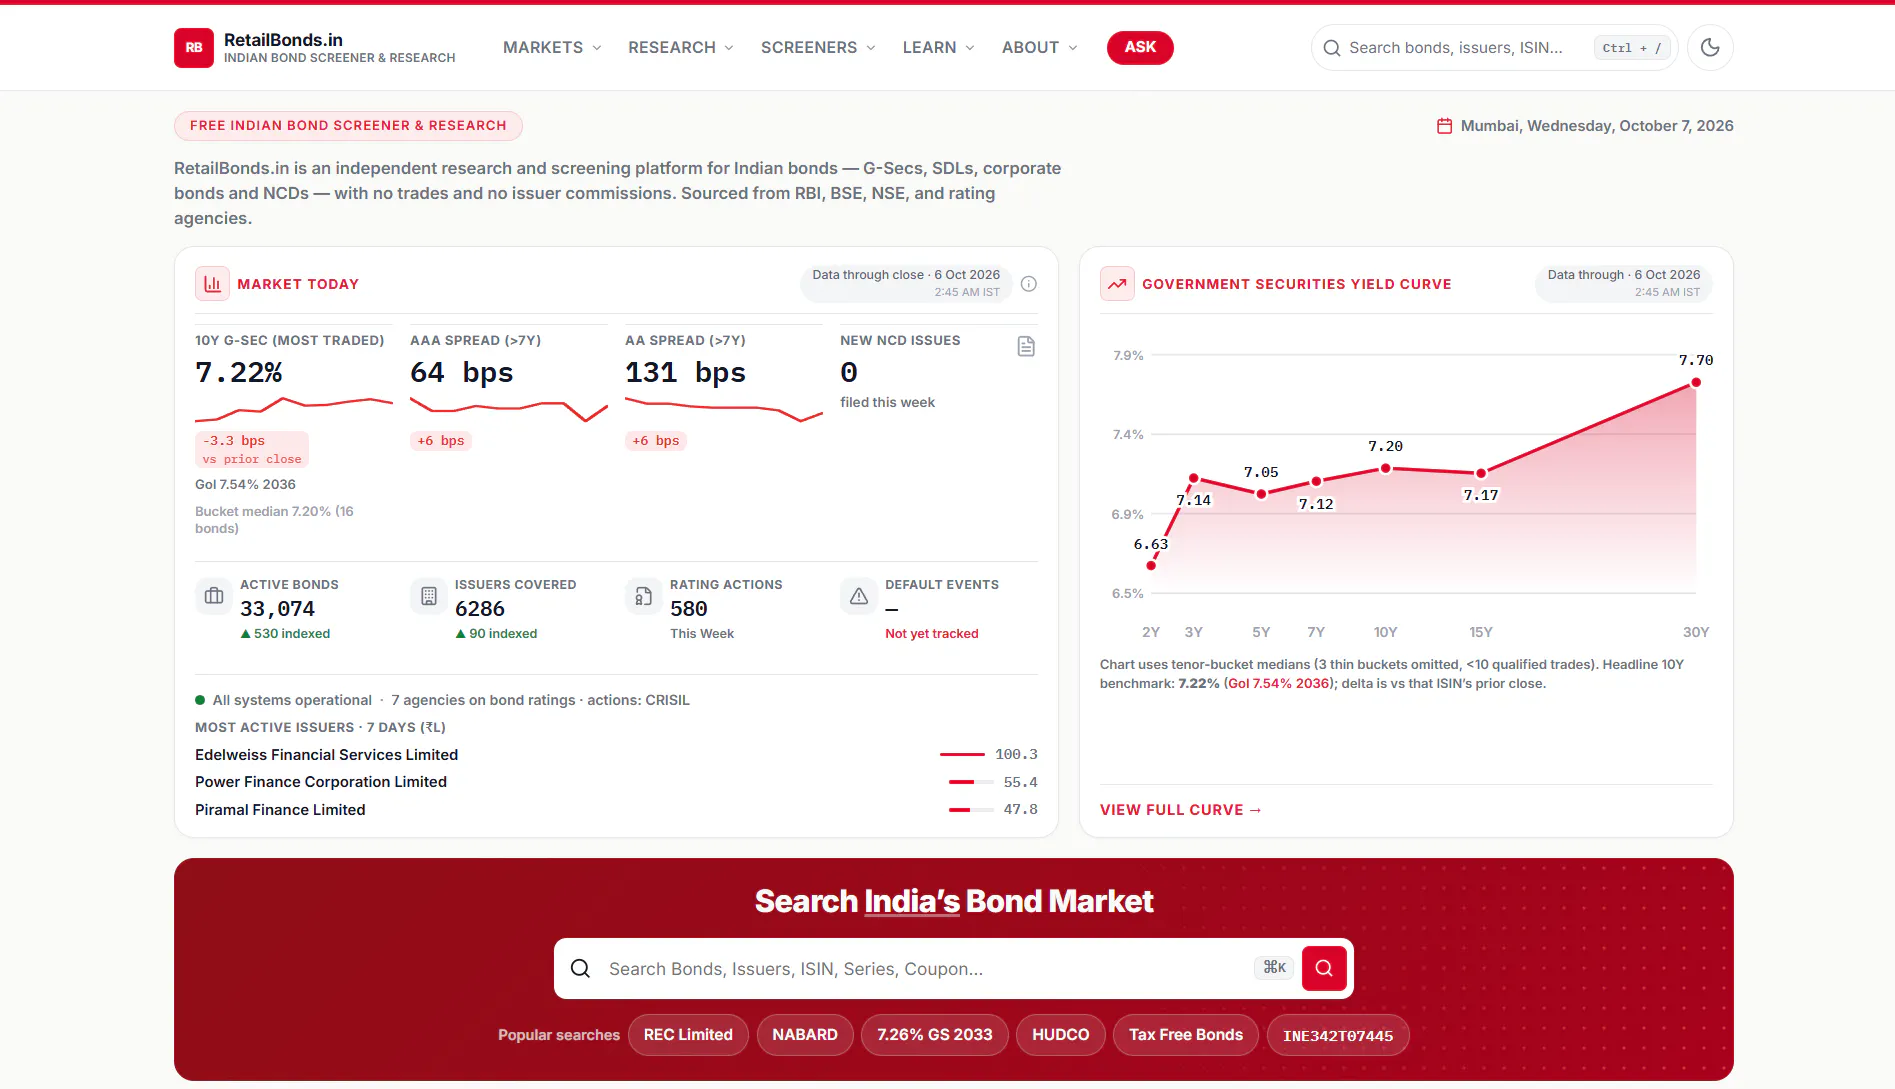This screenshot has width=1895, height=1089.
Task: Click the 33,074 active bonds count
Action: 277,609
